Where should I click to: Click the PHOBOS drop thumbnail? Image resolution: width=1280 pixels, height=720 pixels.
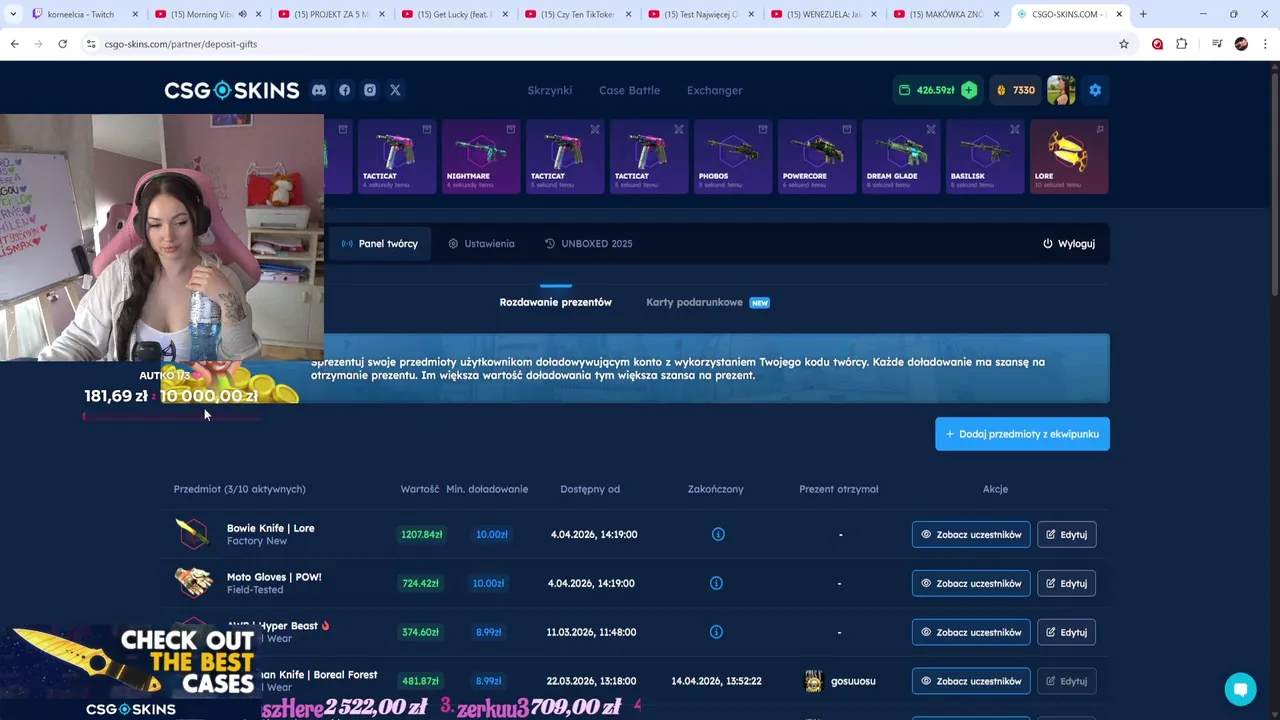pos(733,157)
